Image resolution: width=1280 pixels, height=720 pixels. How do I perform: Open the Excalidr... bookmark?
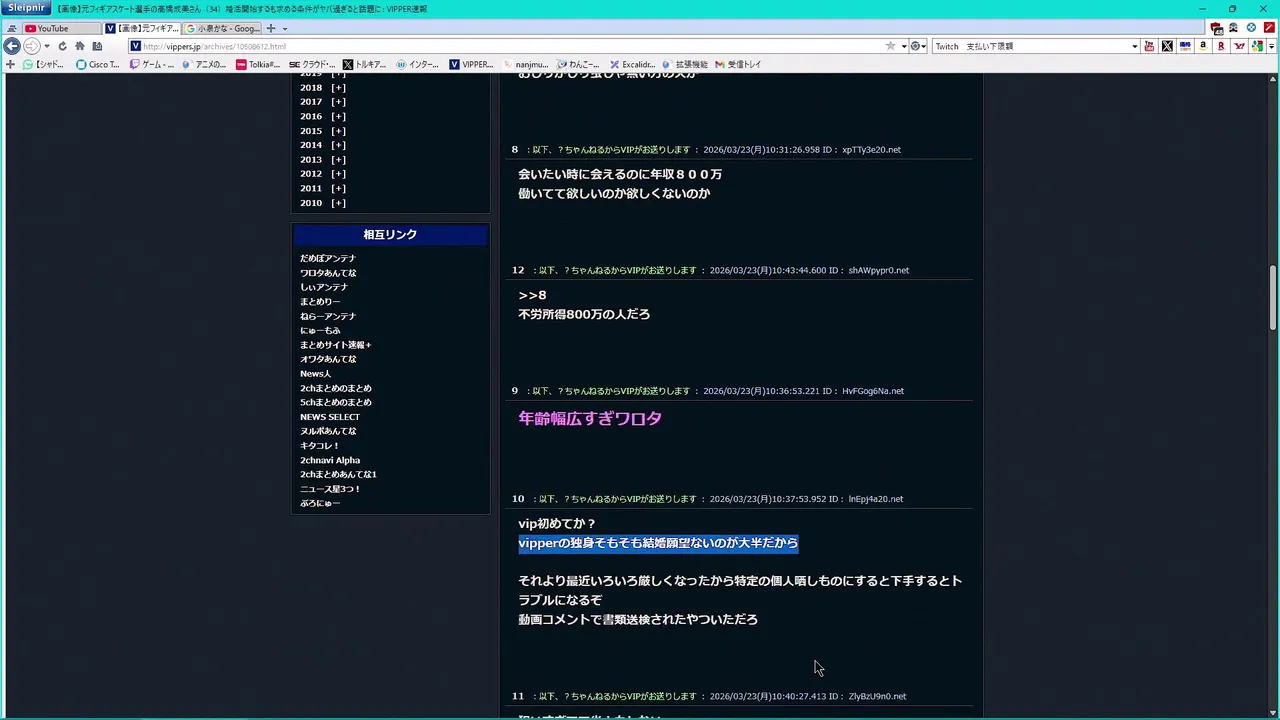[632, 64]
